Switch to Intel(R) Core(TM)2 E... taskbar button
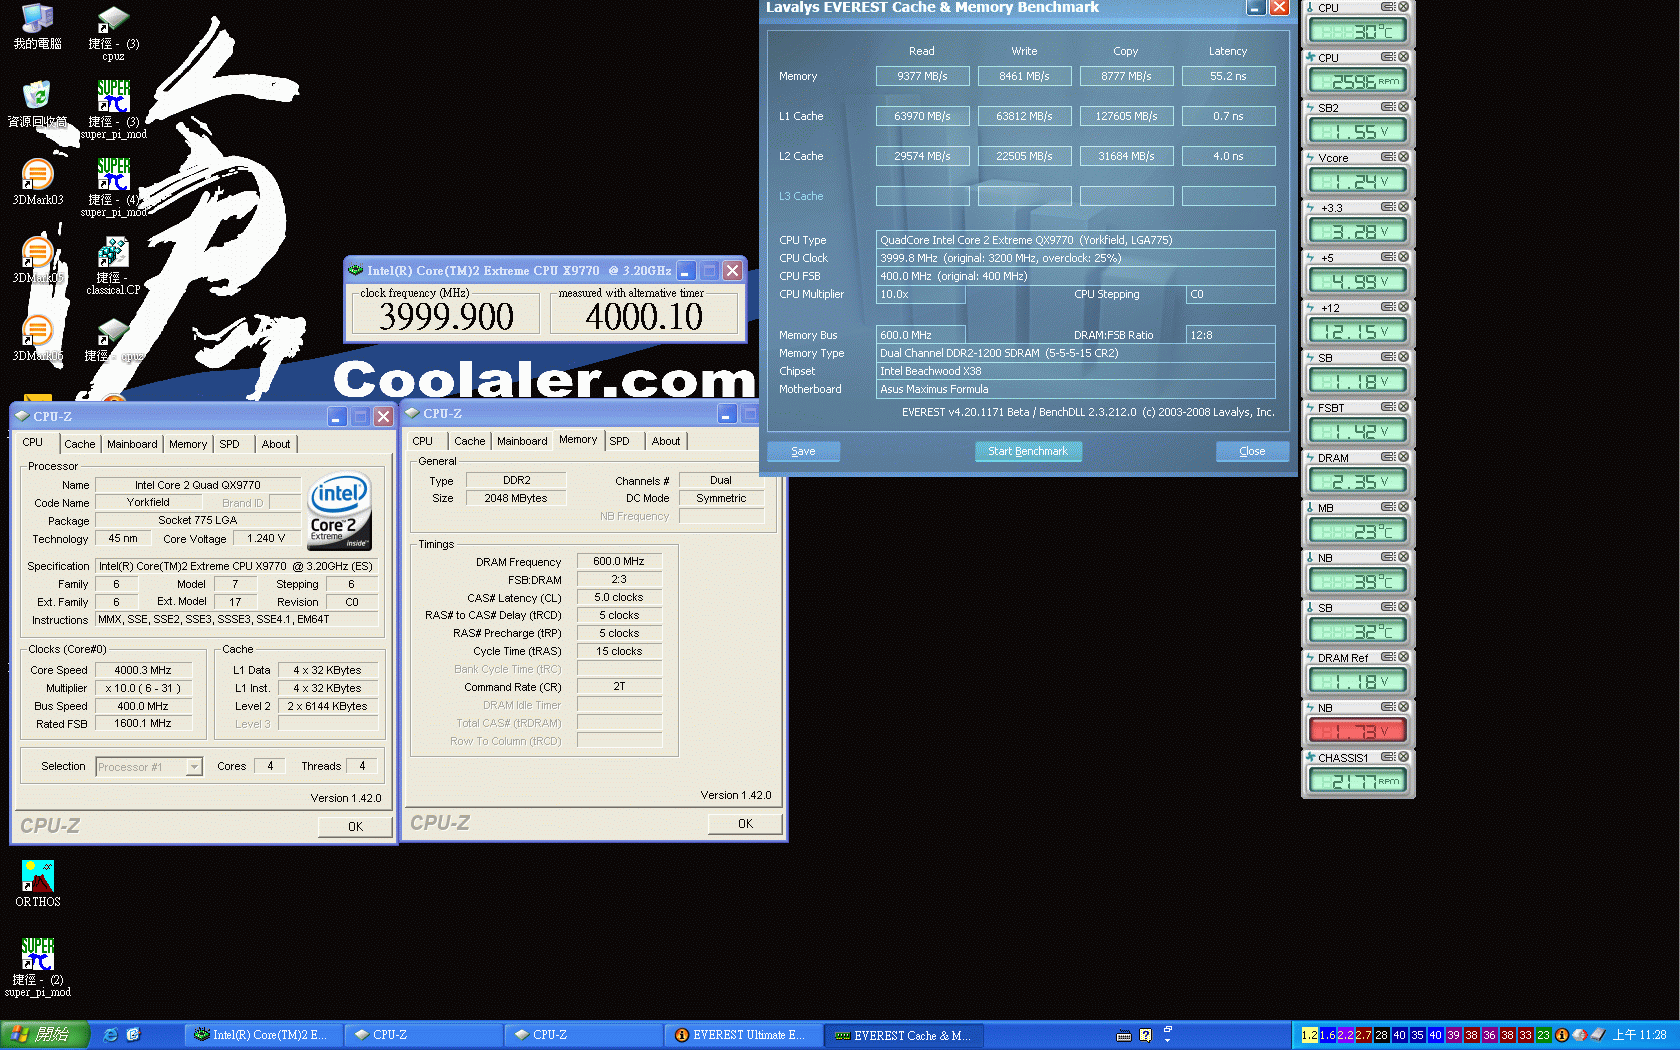 (264, 1035)
